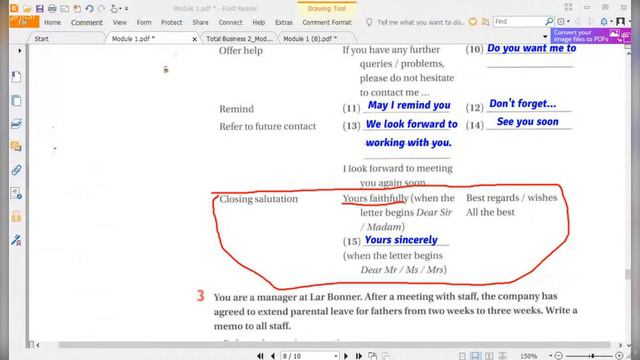Viewport: 640px width, 360px height.
Task: Open the orange File menu button
Action: (24, 21)
